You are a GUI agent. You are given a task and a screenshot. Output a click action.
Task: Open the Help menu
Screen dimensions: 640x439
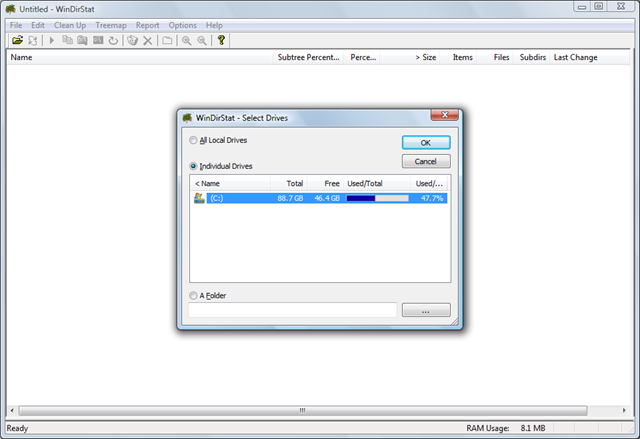[x=214, y=25]
